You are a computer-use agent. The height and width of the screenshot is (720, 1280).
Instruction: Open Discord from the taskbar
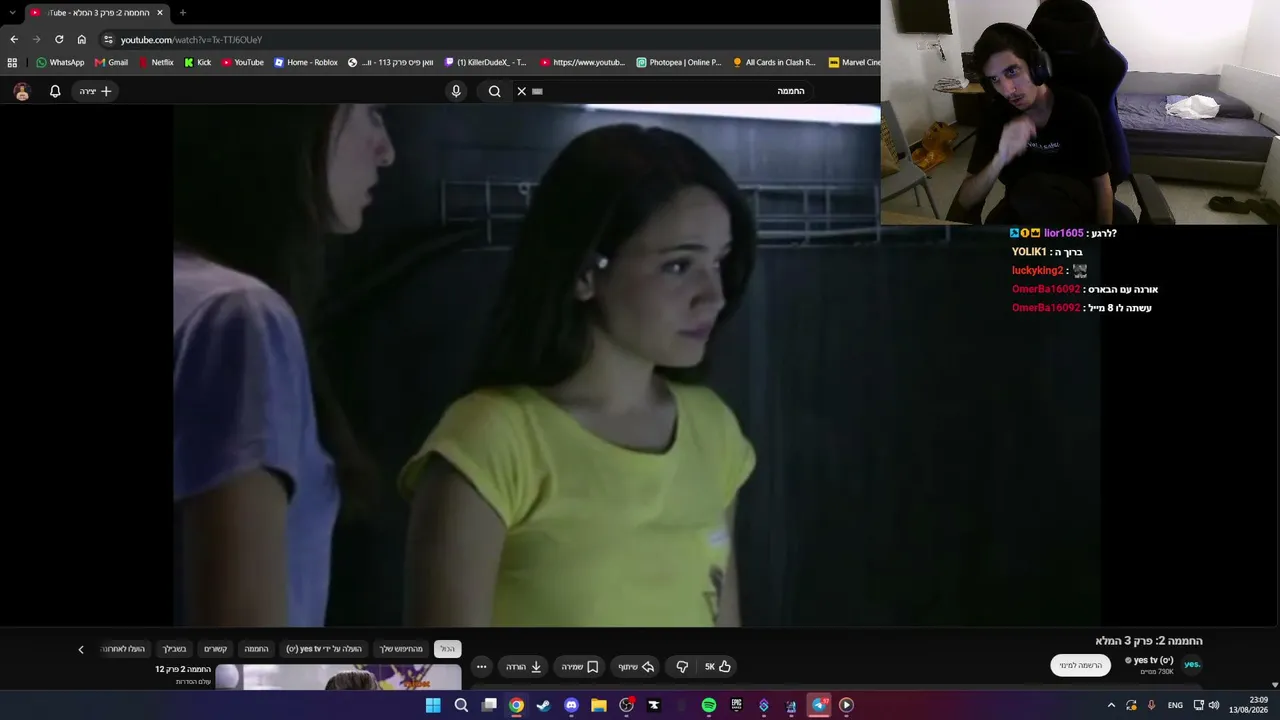click(571, 705)
